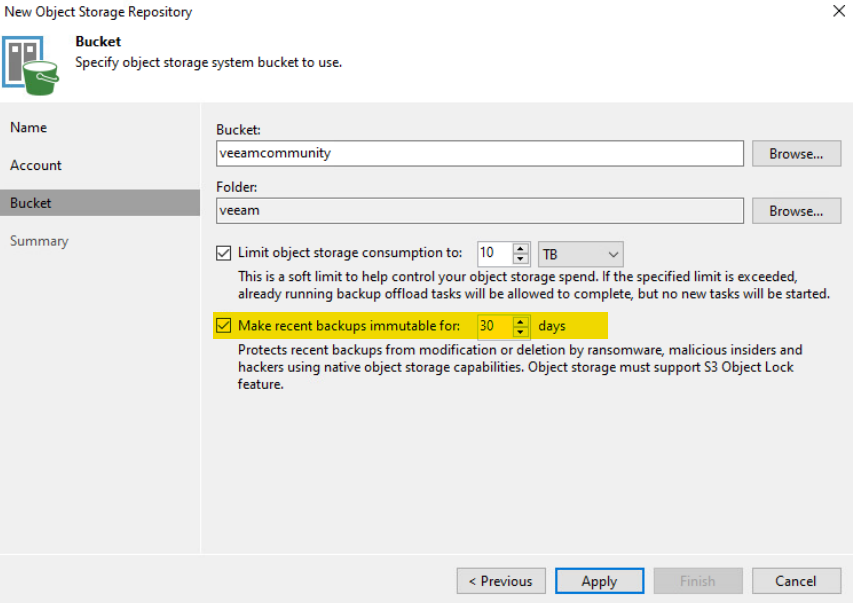The height and width of the screenshot is (603, 853).
Task: Decrease storage limit with down arrow
Action: 521,259
